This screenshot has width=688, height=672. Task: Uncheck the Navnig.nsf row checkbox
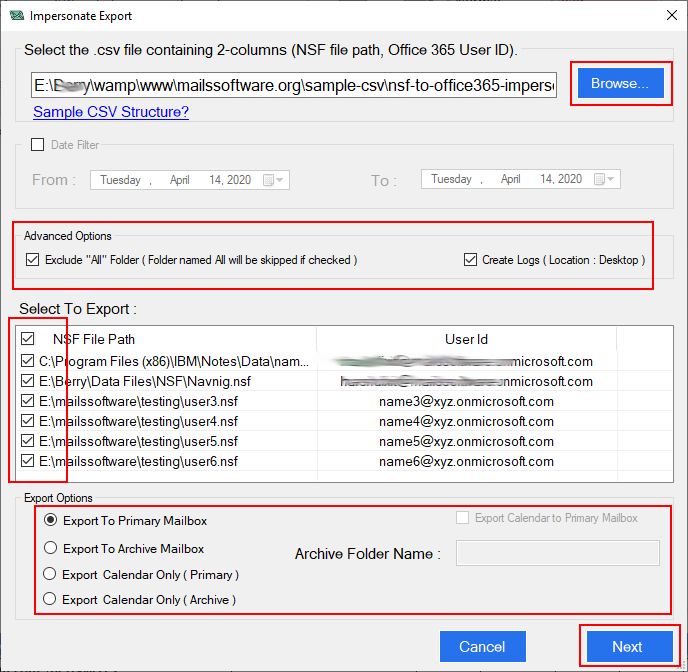tap(28, 381)
